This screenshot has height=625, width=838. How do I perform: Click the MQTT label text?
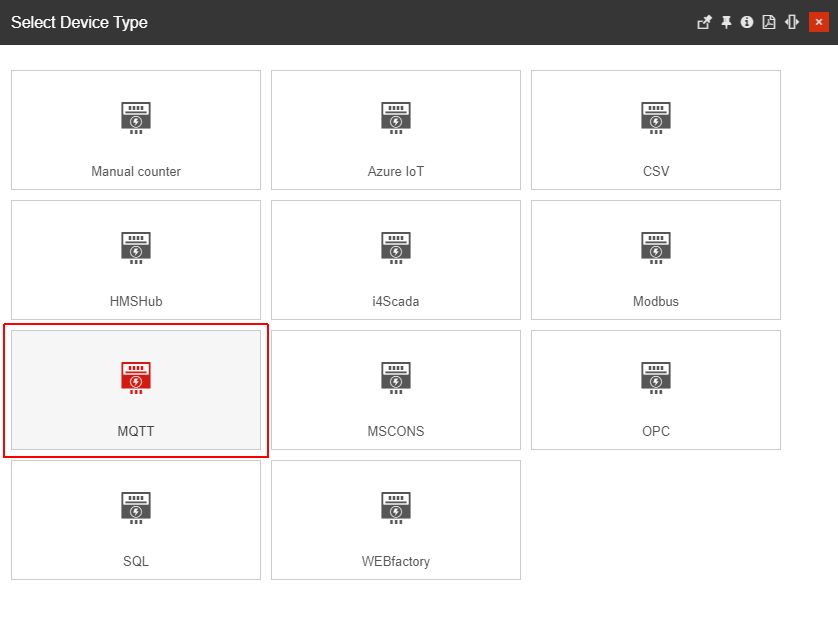[135, 431]
